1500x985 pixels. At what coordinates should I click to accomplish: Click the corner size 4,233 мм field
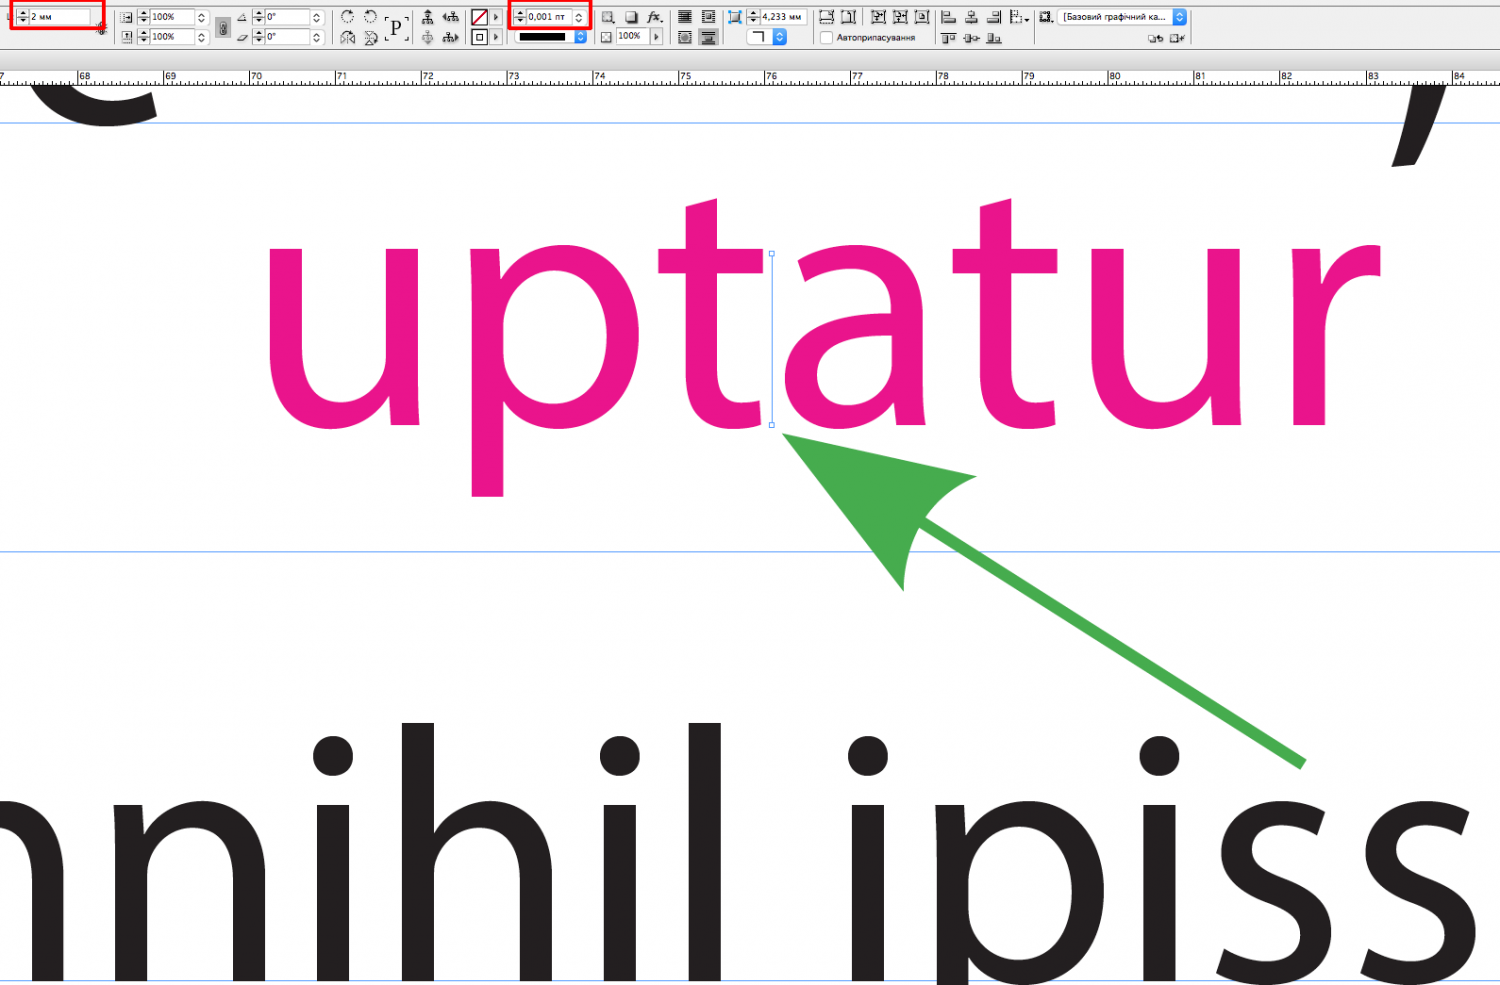(782, 17)
